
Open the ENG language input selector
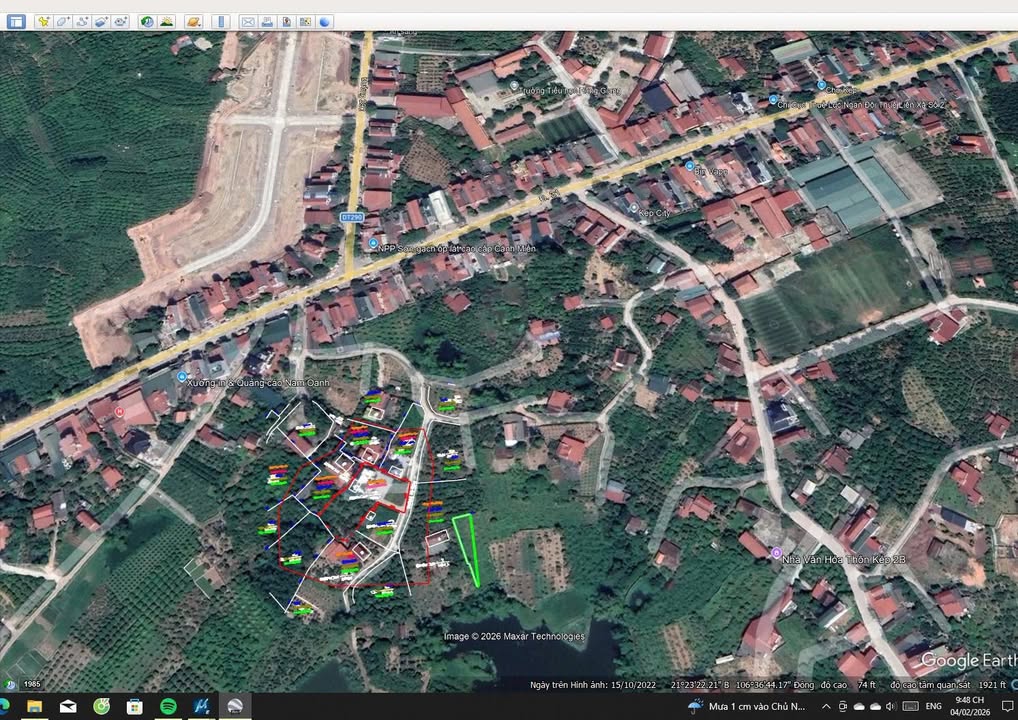tap(933, 707)
